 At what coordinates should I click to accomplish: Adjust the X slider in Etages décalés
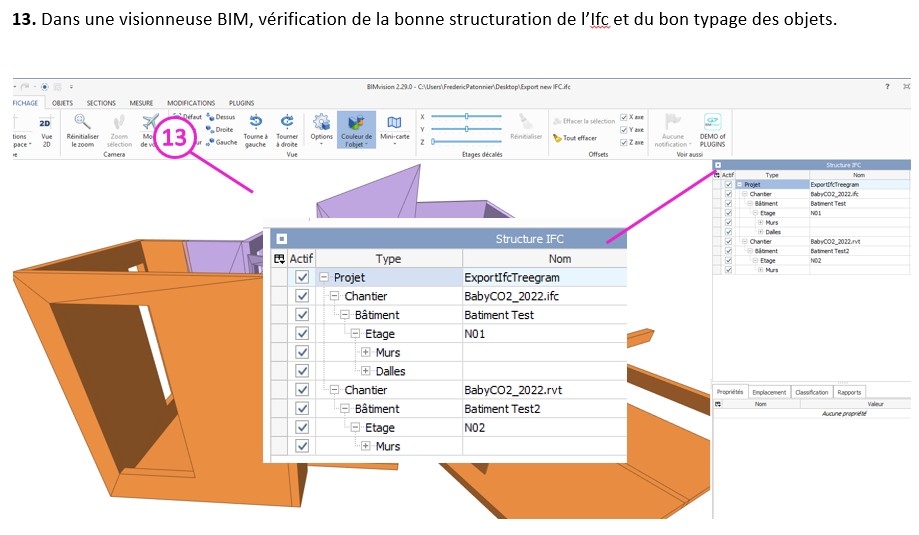(x=466, y=117)
